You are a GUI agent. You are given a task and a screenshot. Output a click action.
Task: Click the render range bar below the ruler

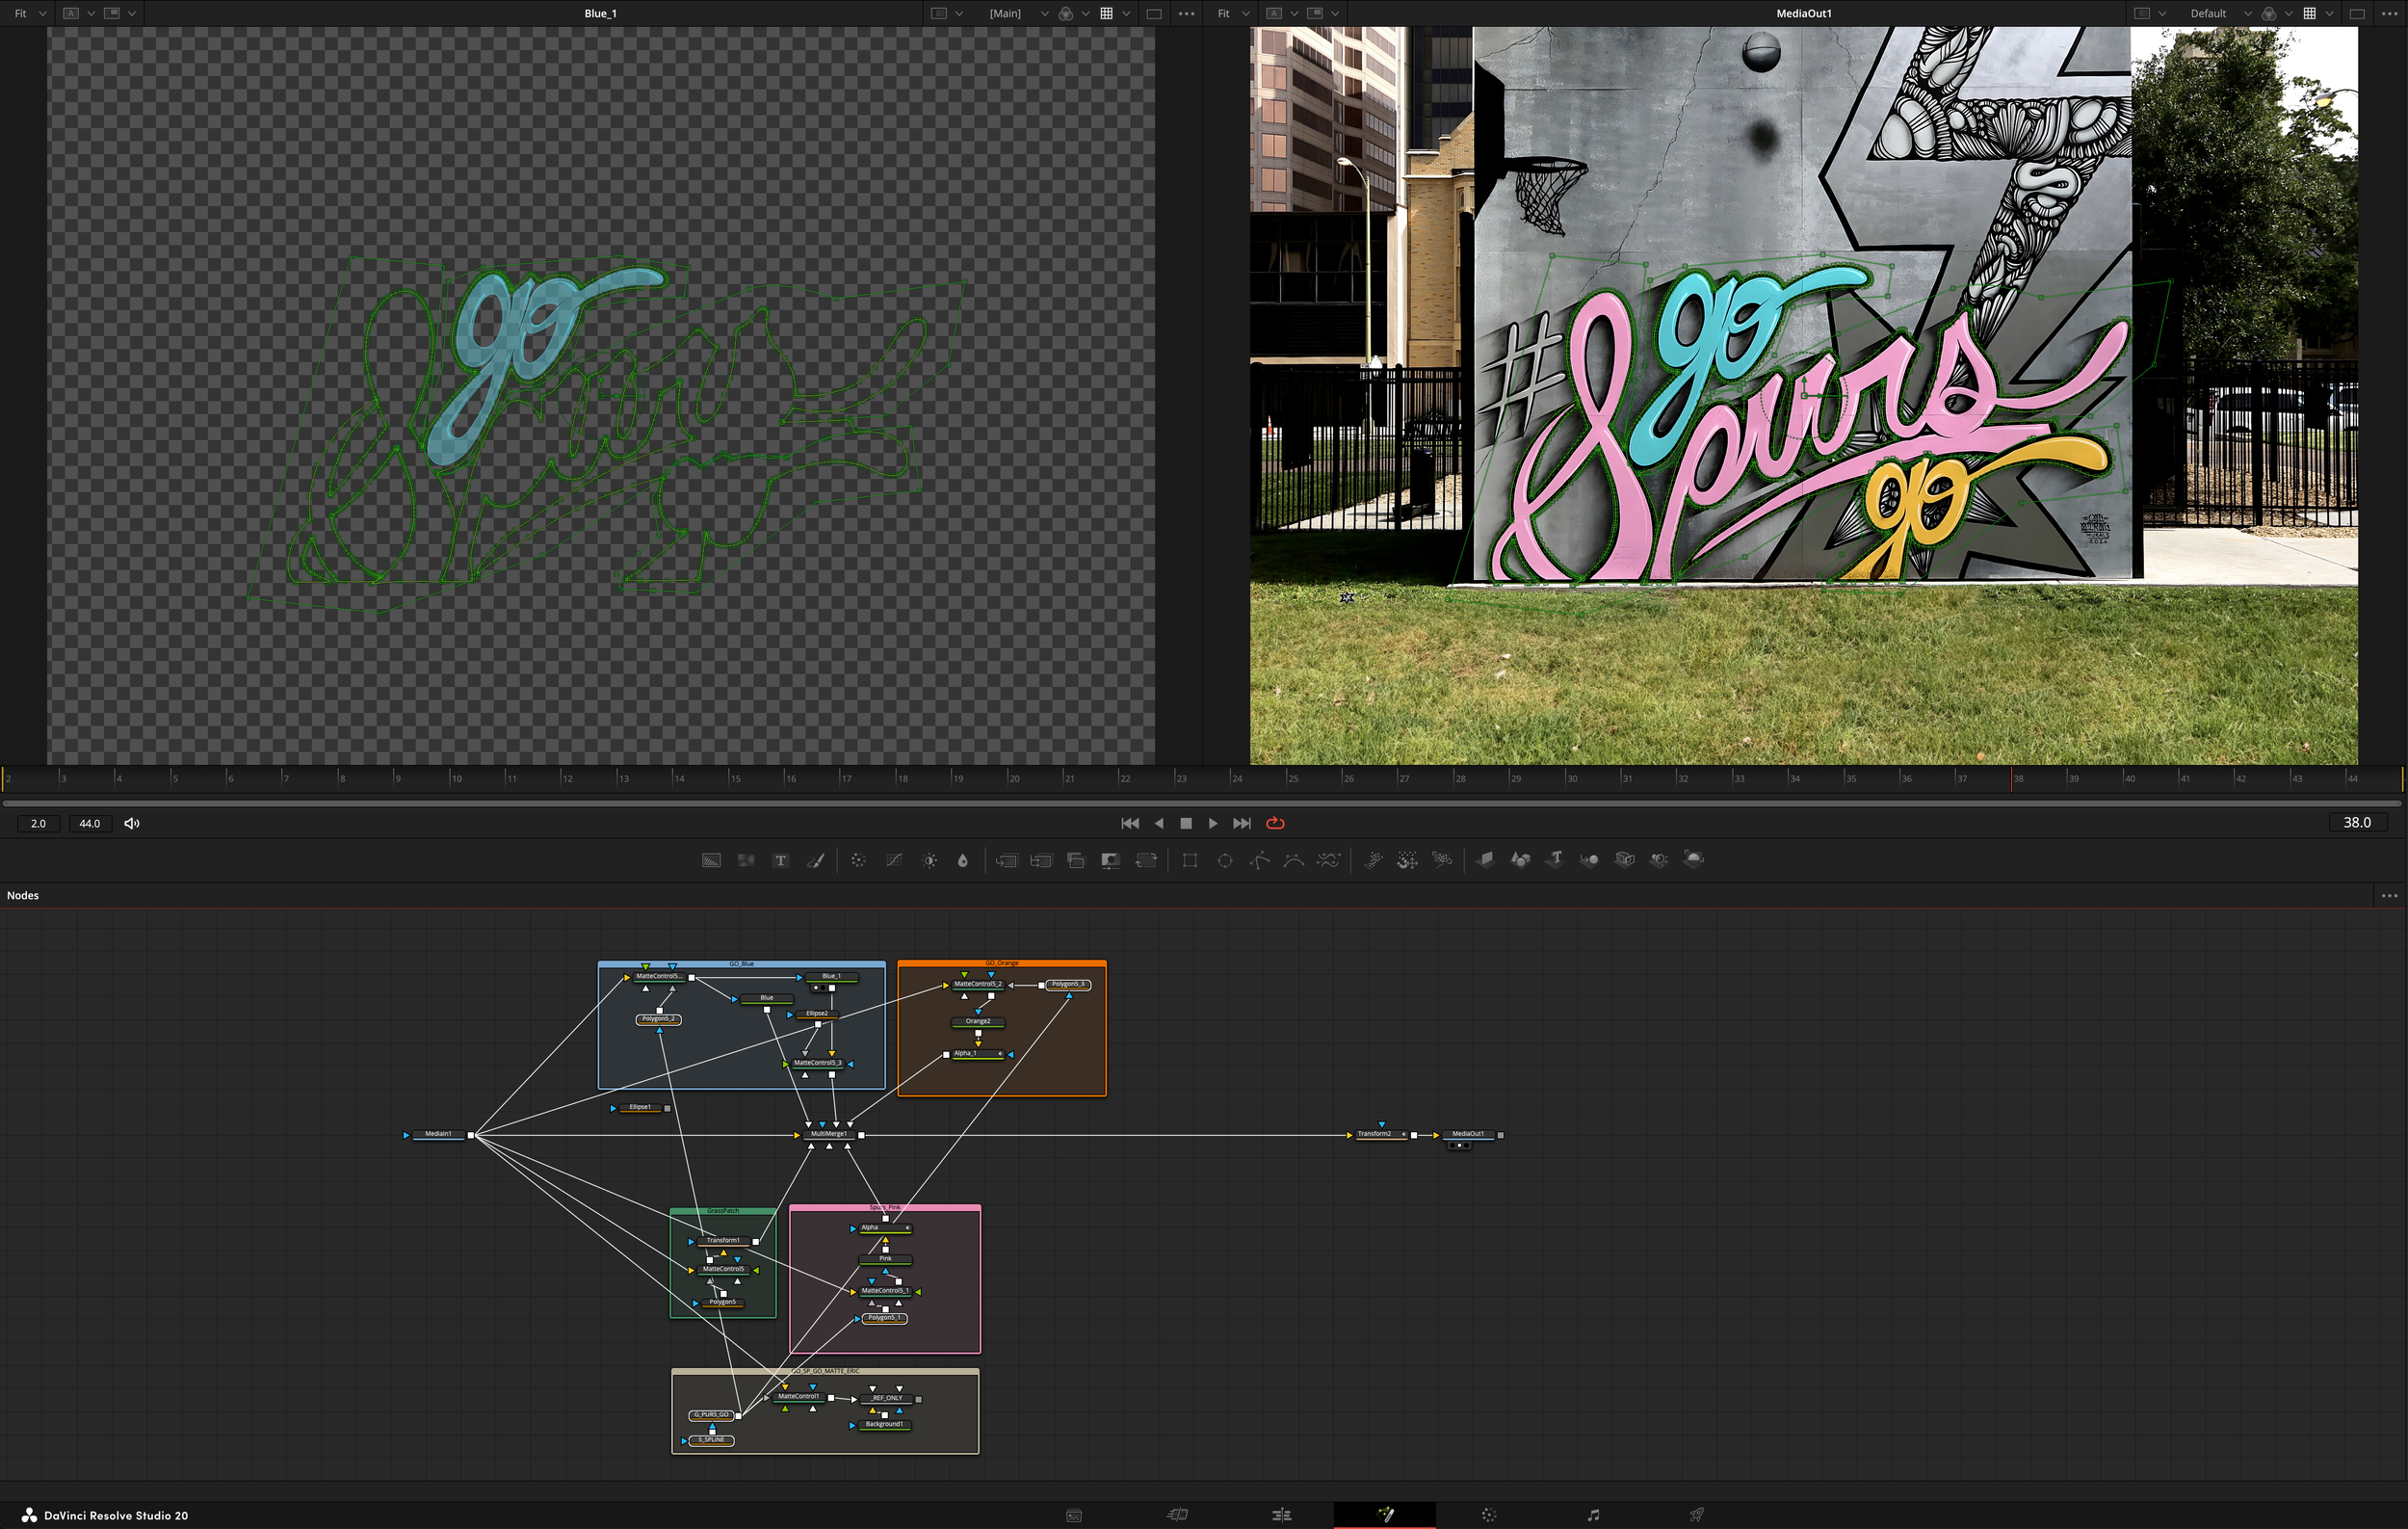coord(1202,802)
